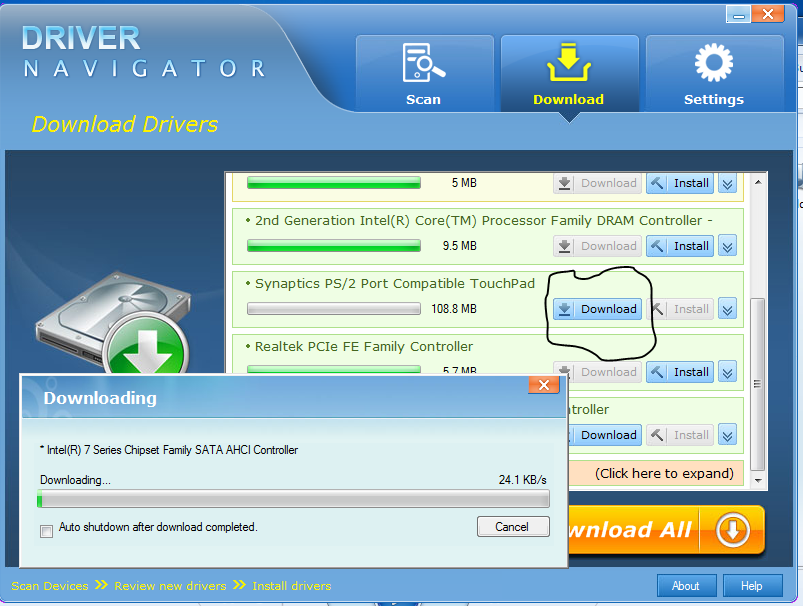Click the hard drive download illustration
The height and width of the screenshot is (606, 803).
pos(114,323)
